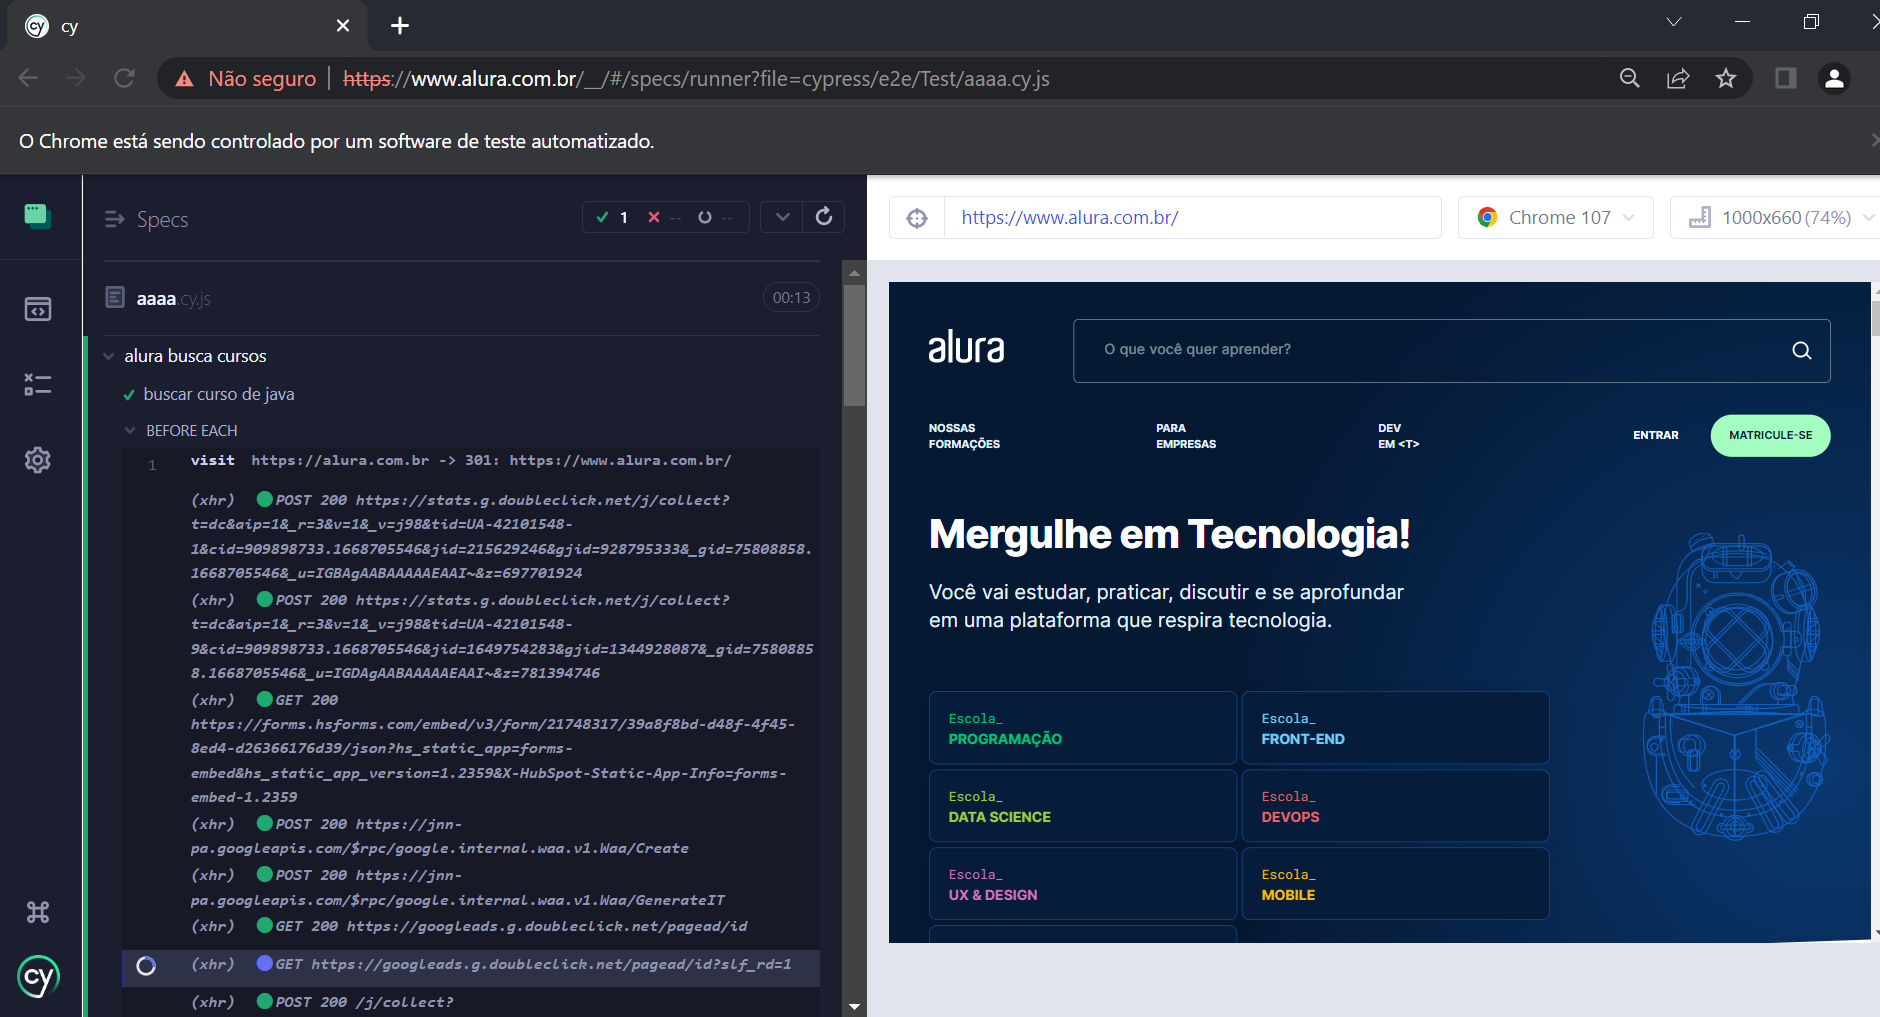
Task: Open PARA EMPRESAS menu item
Action: [x=1186, y=436]
